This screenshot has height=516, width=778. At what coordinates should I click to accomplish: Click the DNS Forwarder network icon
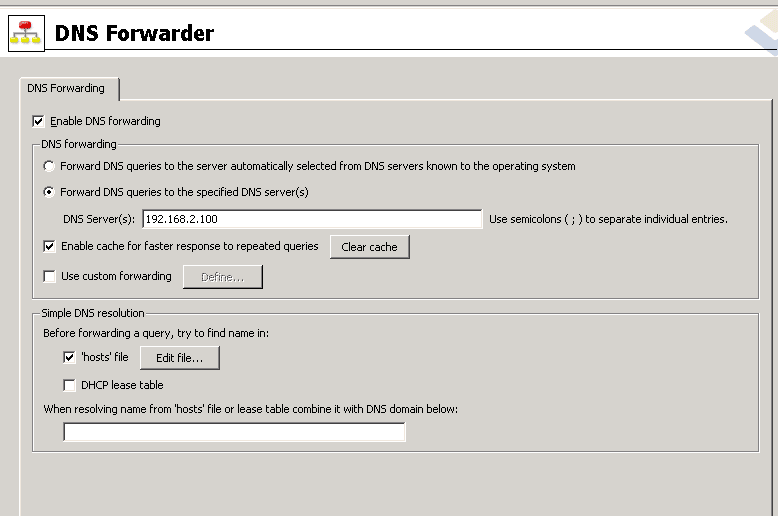[26, 33]
